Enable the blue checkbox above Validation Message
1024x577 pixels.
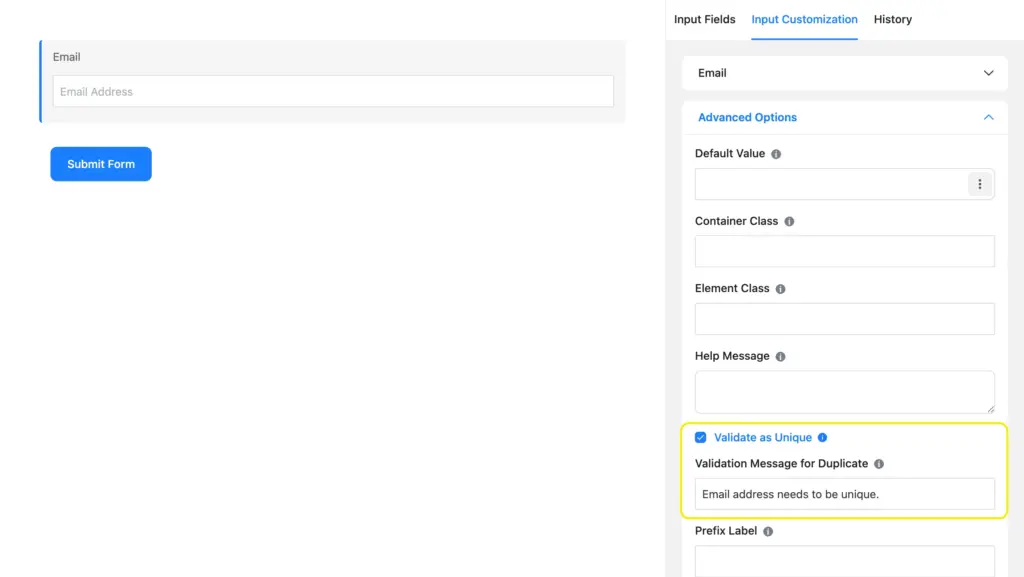point(700,437)
